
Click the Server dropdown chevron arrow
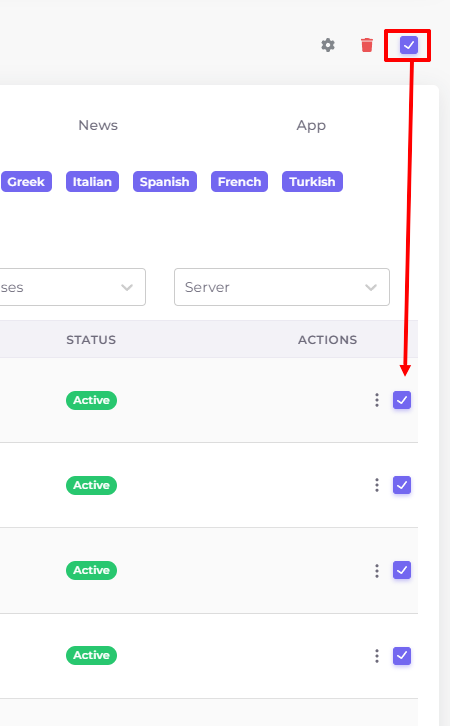point(371,288)
